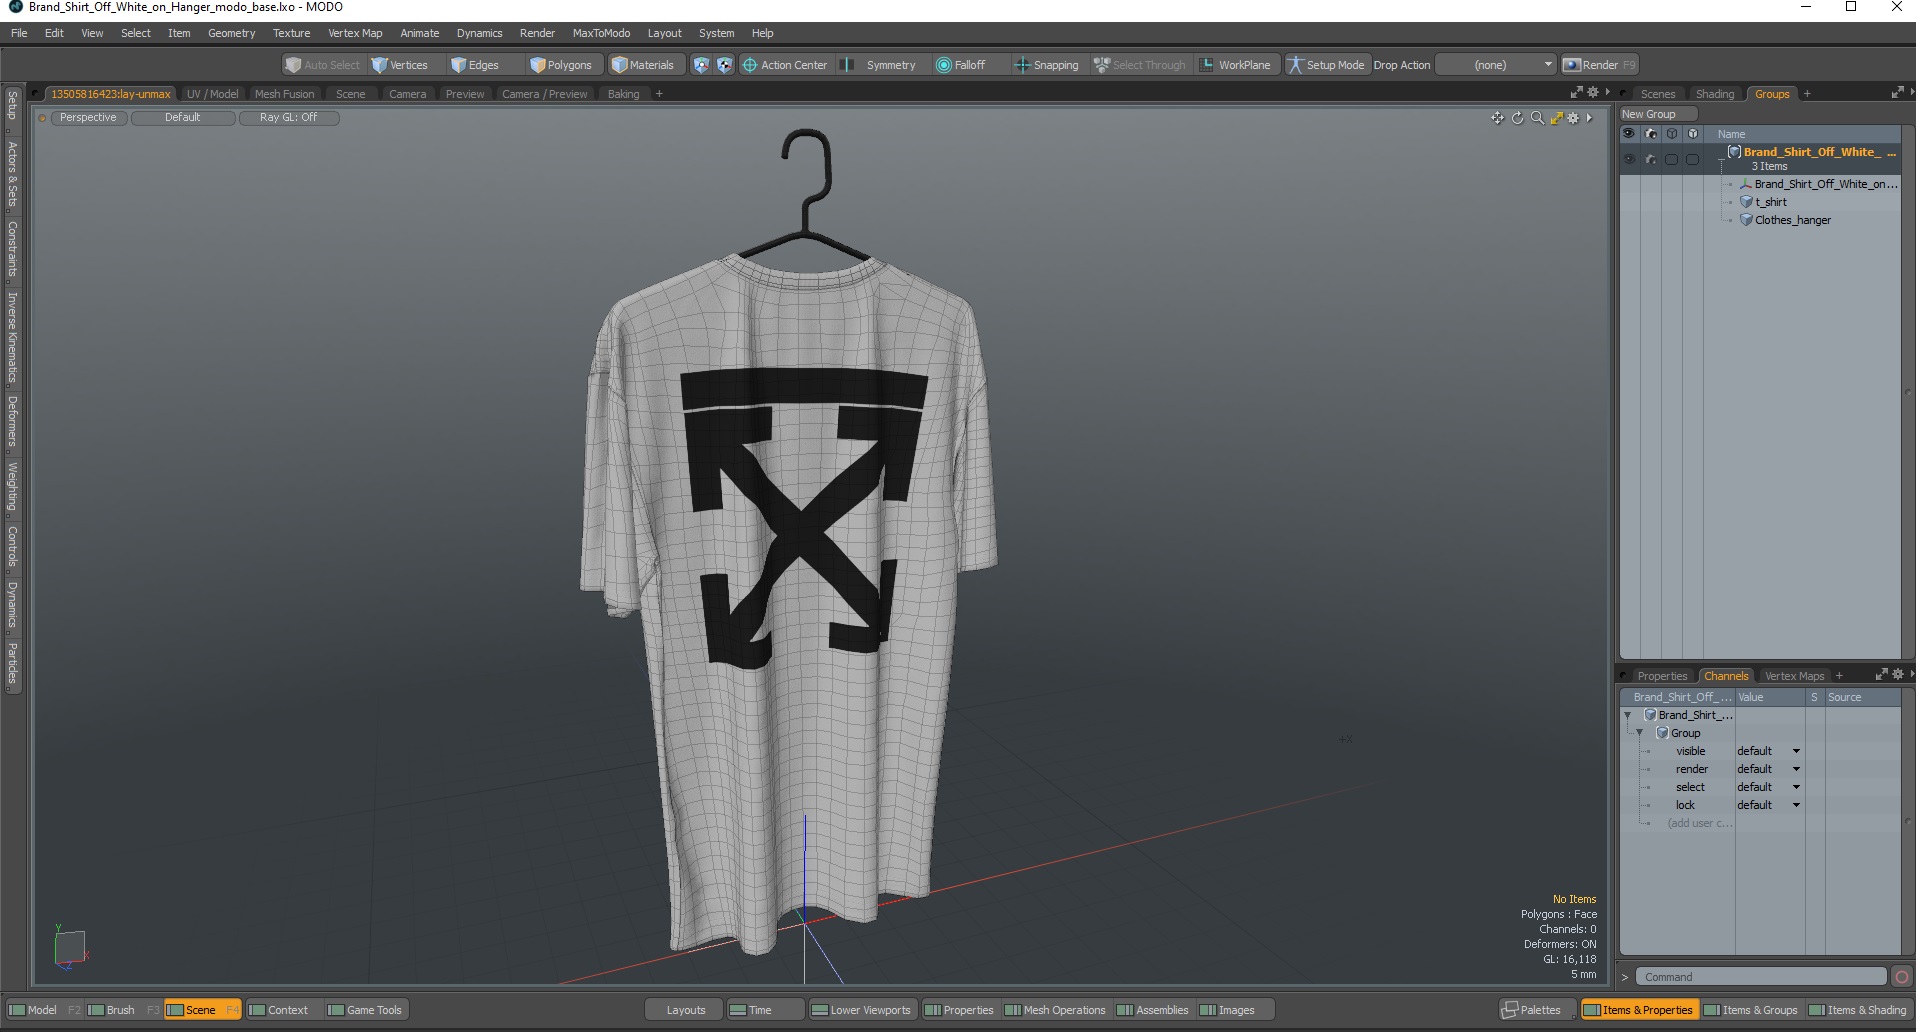Click viewport zoom magnifier icon
Screen dimensions: 1916x1032
click(x=1537, y=118)
